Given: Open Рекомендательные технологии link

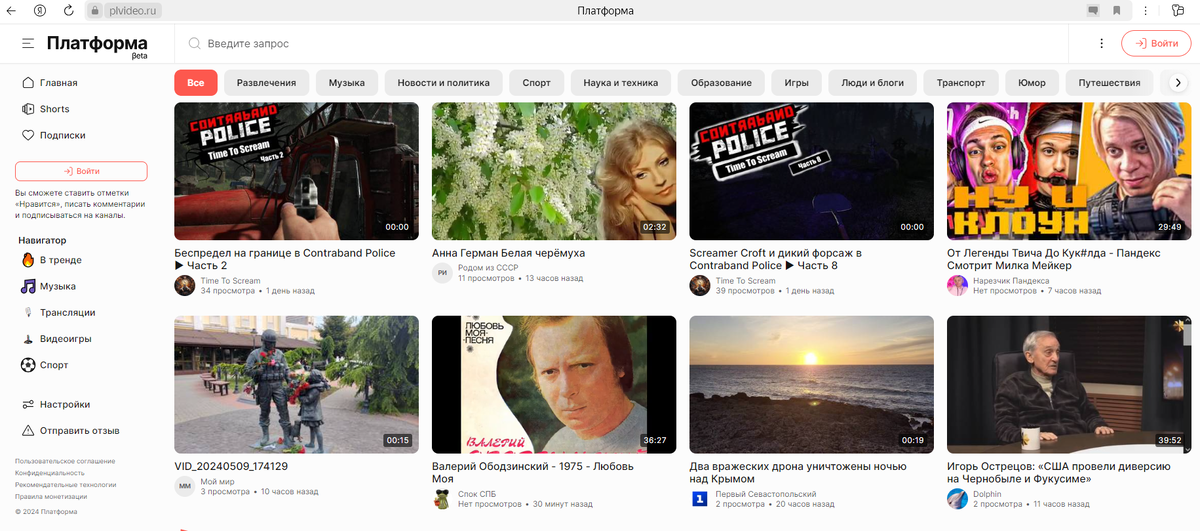Looking at the screenshot, I should click(x=65, y=485).
